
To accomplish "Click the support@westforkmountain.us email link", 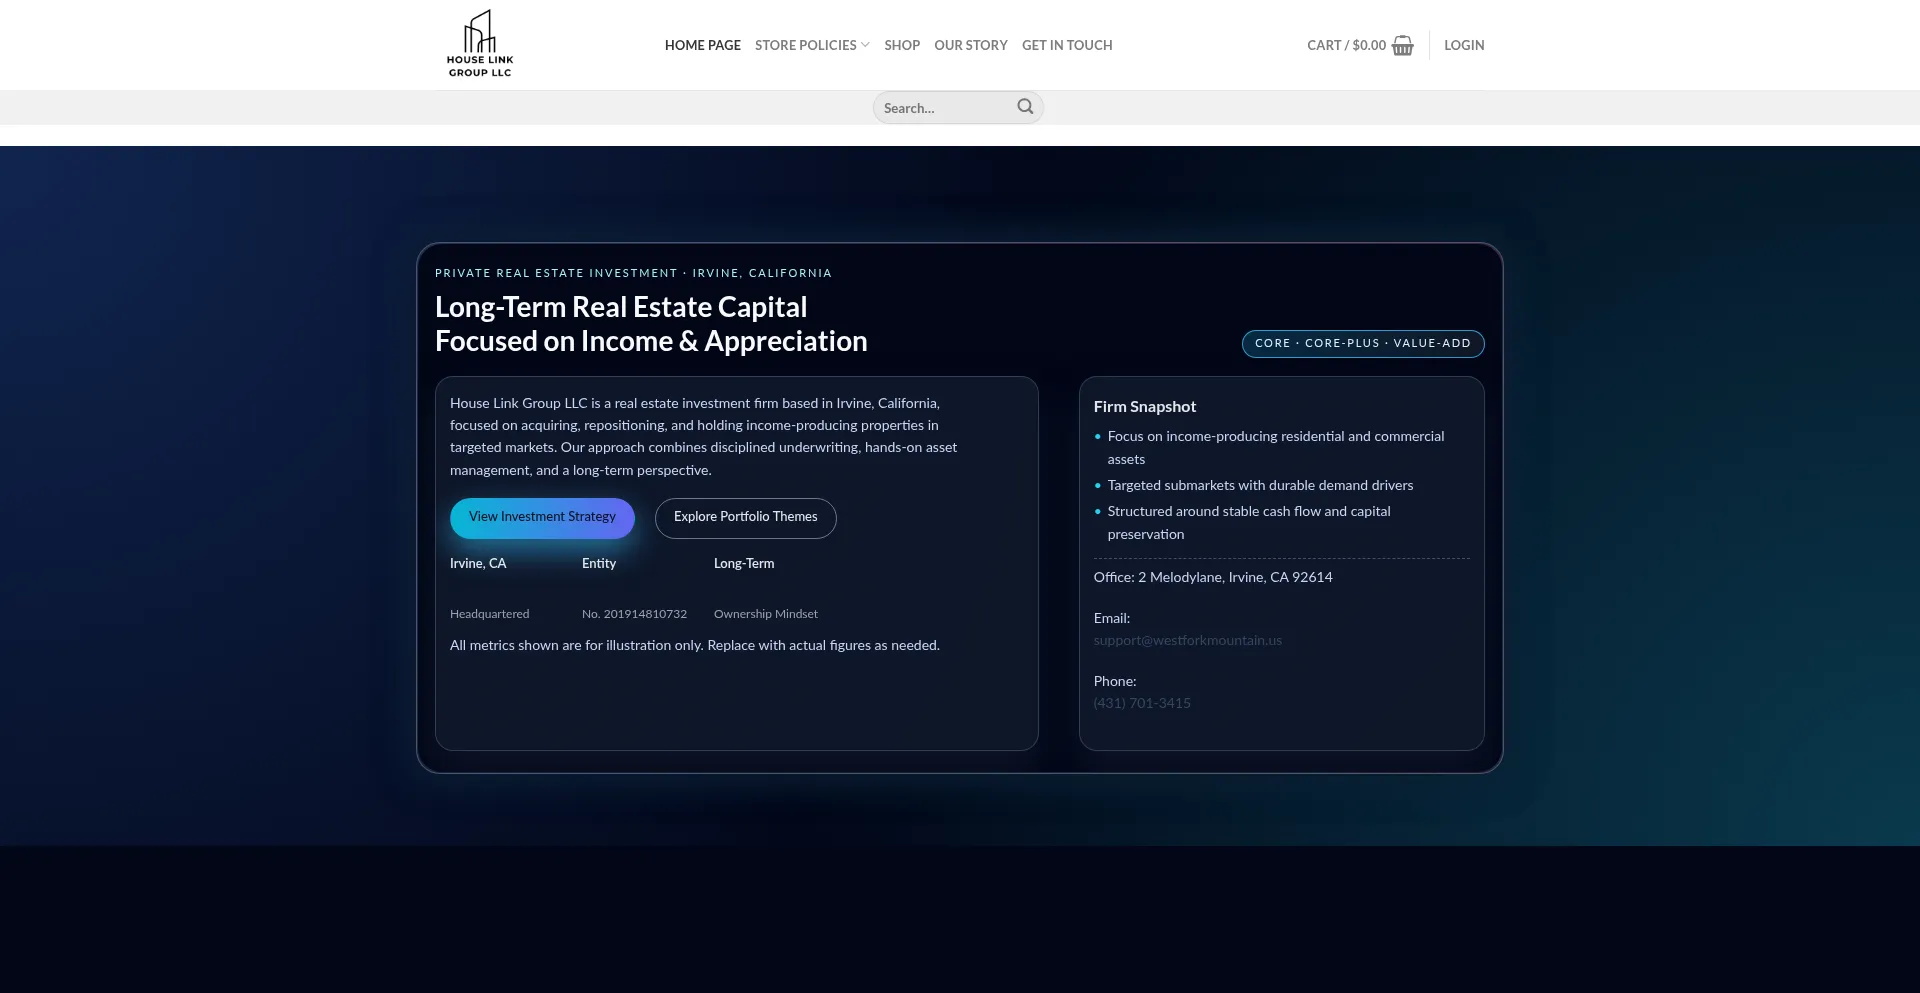I will pyautogui.click(x=1187, y=641).
